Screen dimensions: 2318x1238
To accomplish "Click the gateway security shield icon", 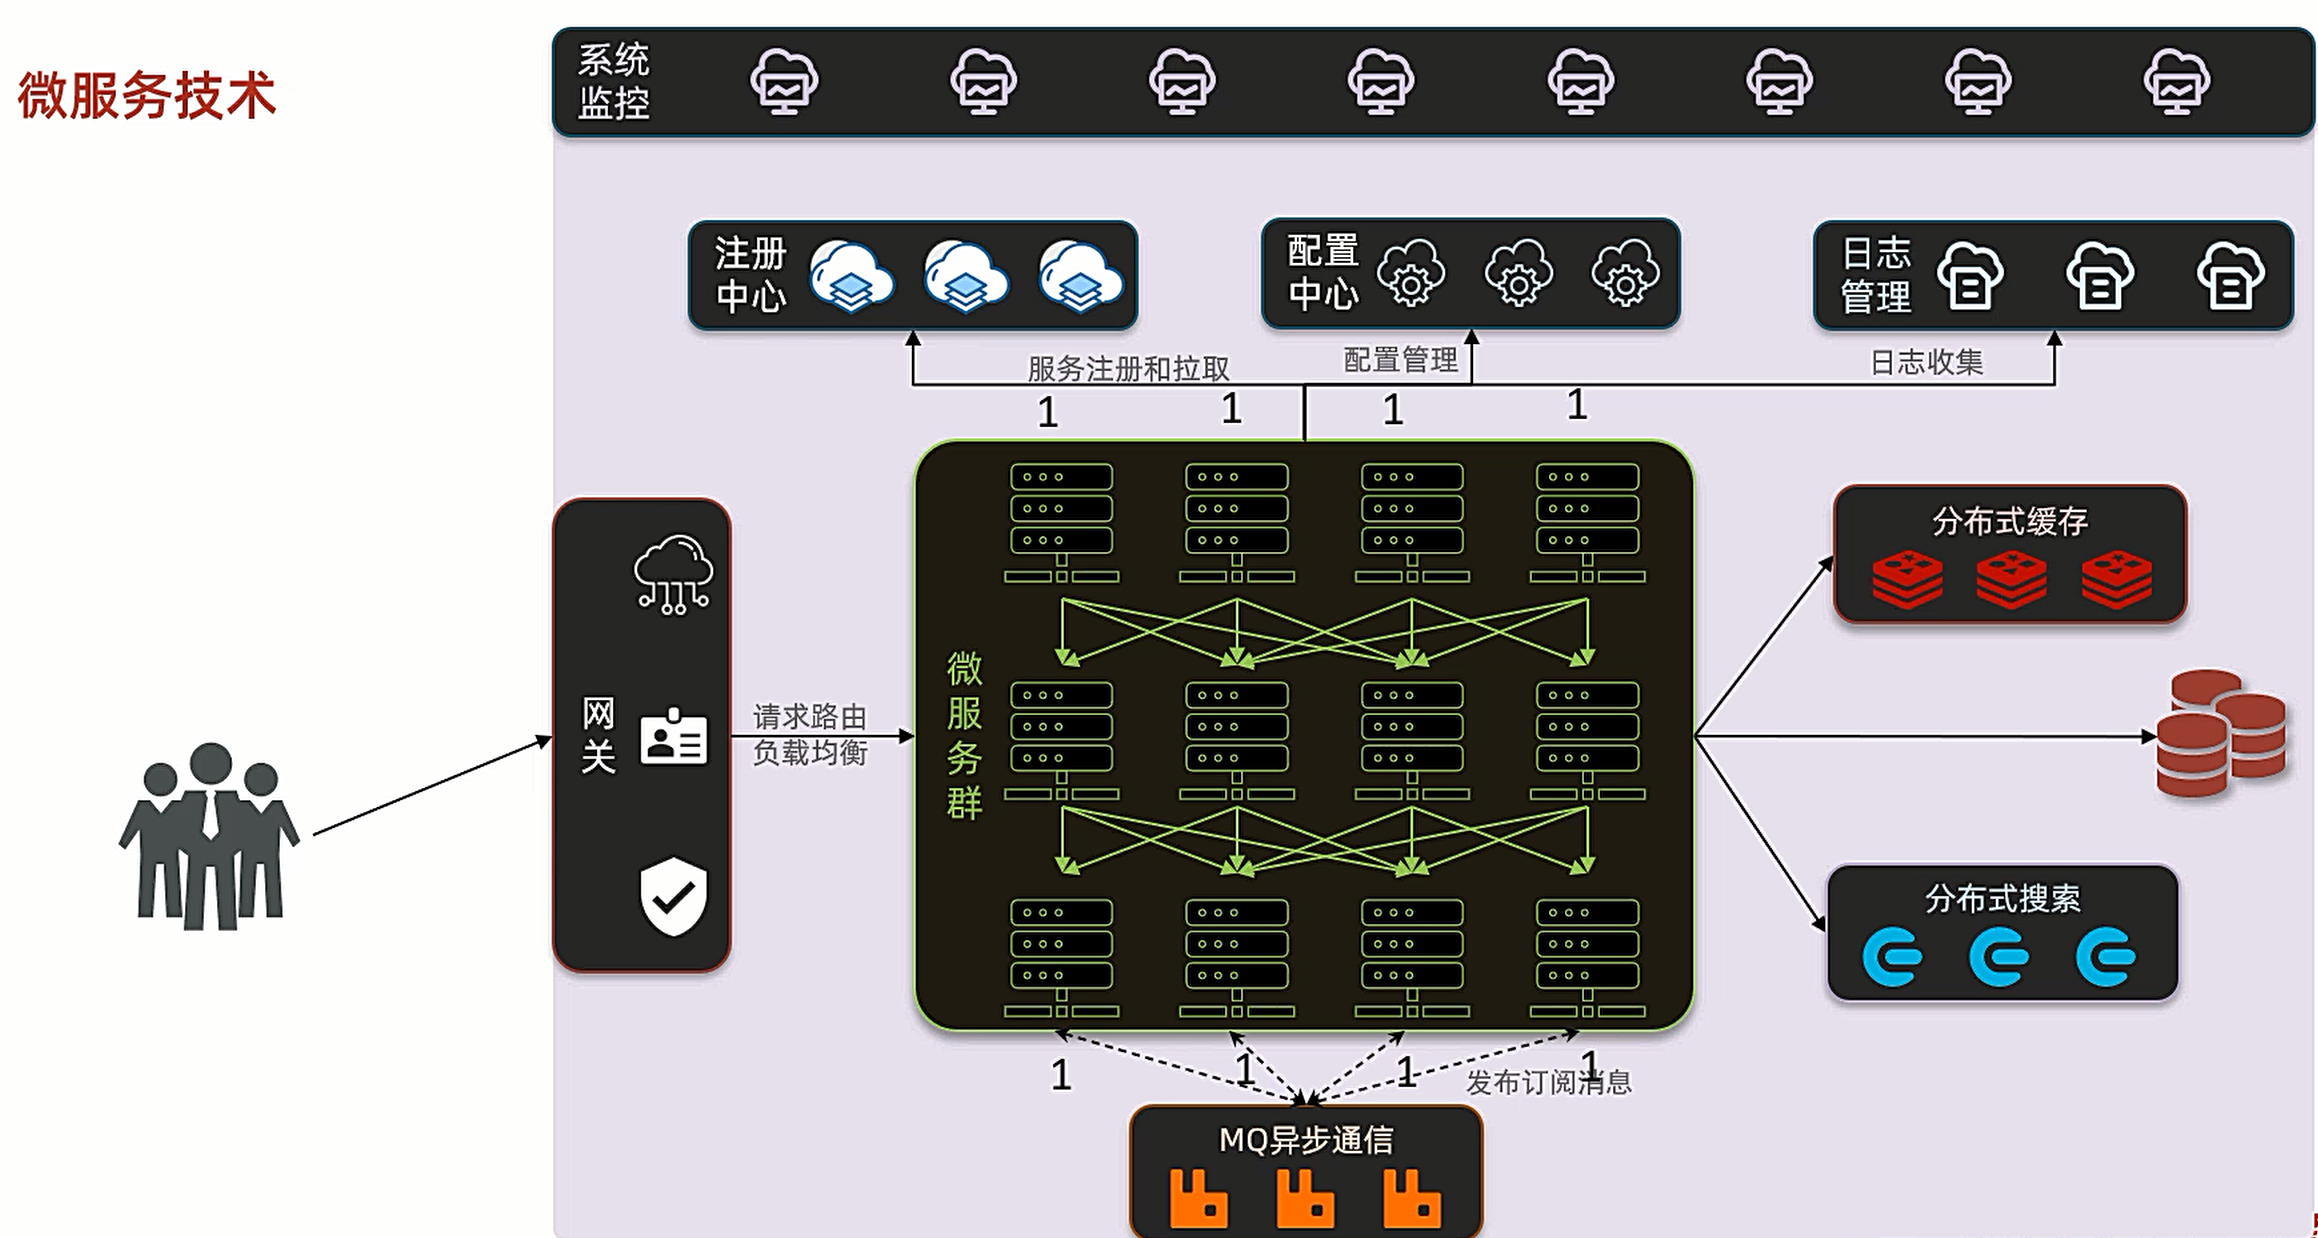I will point(673,896).
